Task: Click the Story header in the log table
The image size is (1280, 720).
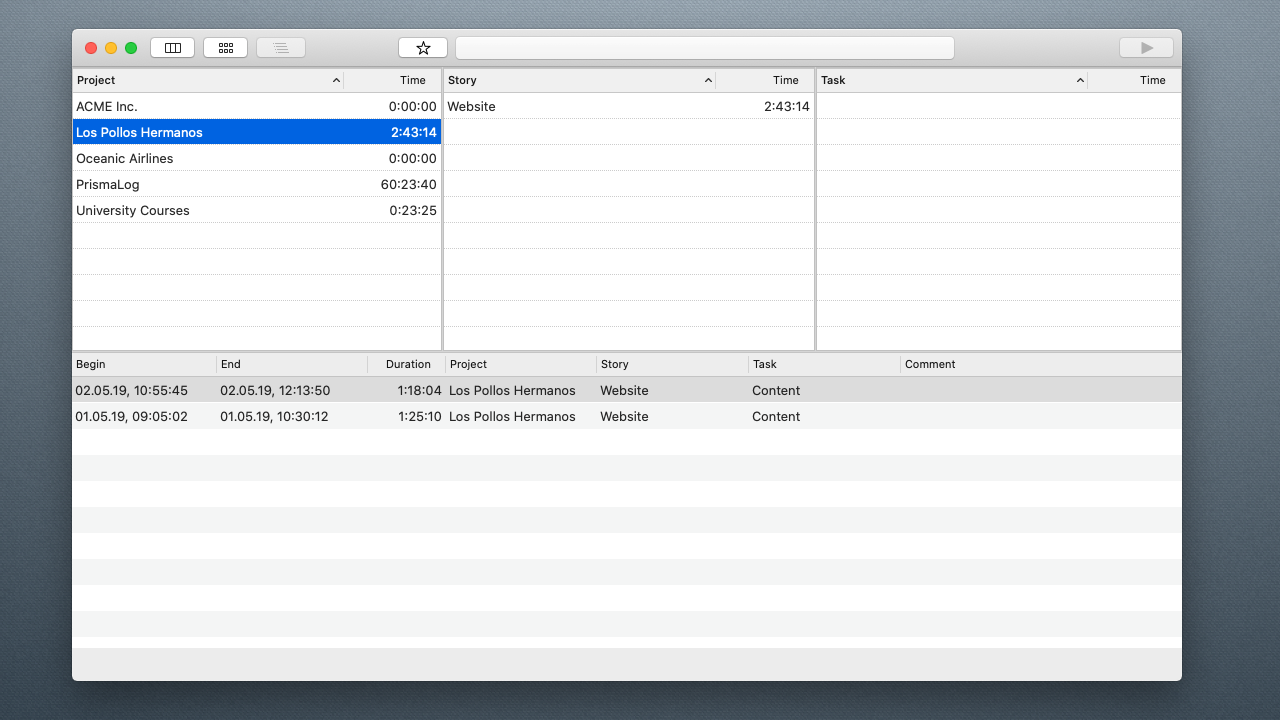Action: (672, 364)
